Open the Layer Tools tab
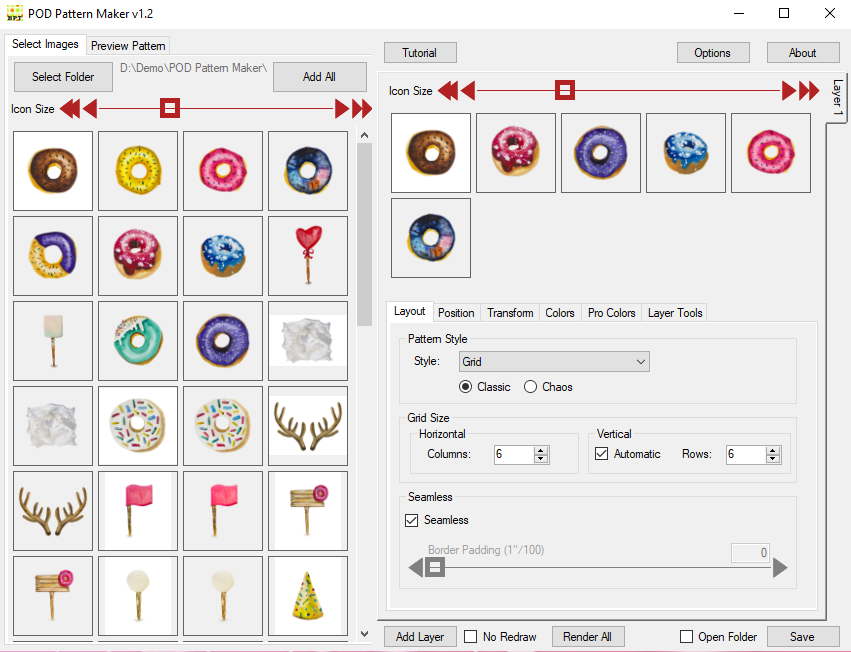The width and height of the screenshot is (851, 652). tap(675, 313)
